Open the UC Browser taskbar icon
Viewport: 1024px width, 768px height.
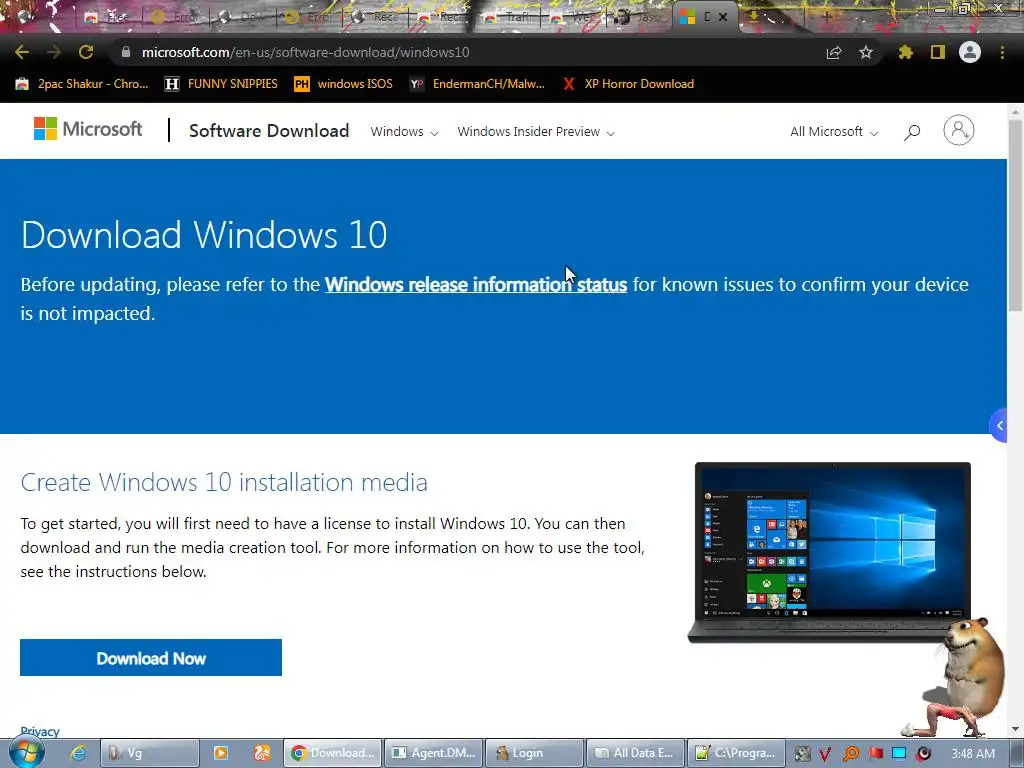point(262,753)
